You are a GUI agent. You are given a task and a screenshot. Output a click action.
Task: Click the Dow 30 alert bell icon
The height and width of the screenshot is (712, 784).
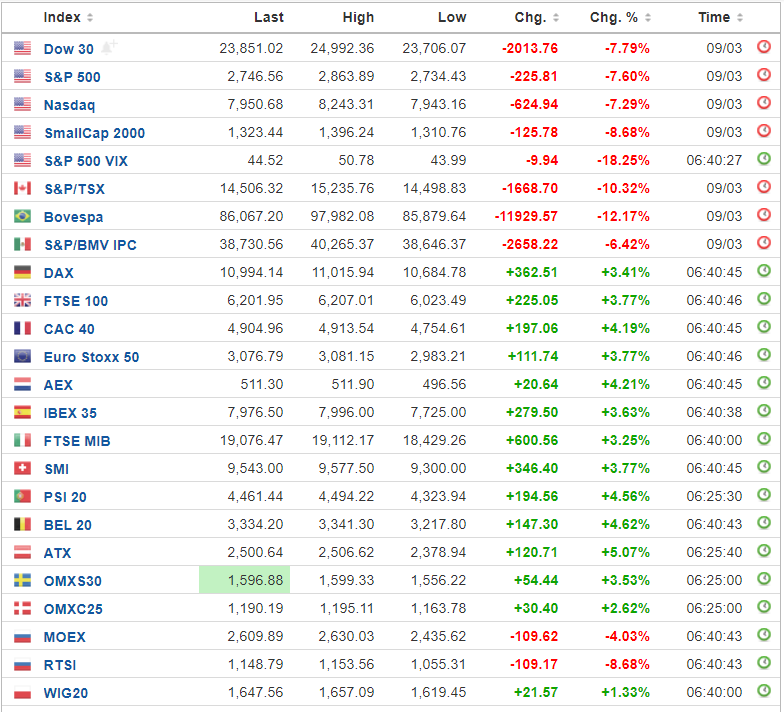[109, 47]
